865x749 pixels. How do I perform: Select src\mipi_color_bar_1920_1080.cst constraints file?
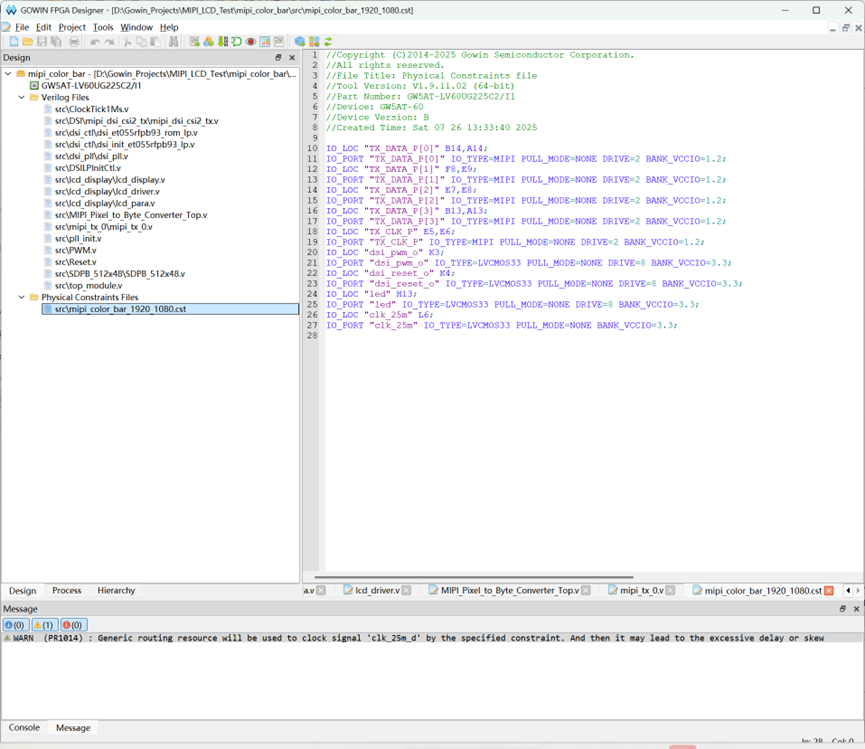pos(170,309)
